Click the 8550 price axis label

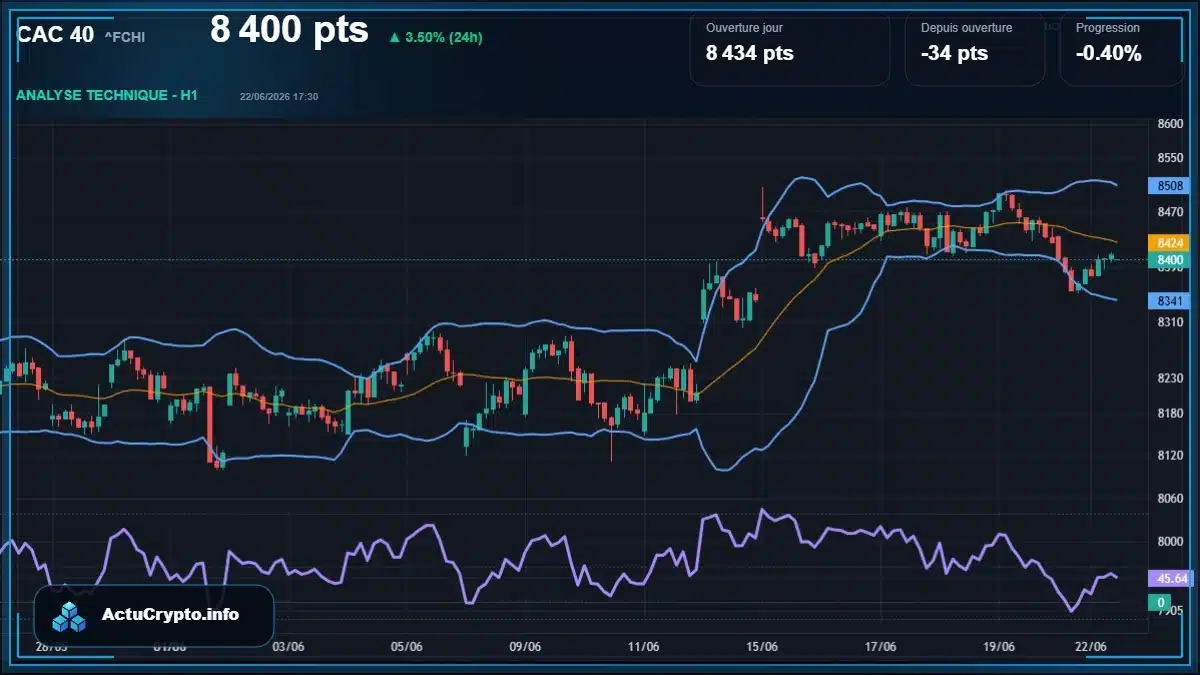pyautogui.click(x=1170, y=158)
